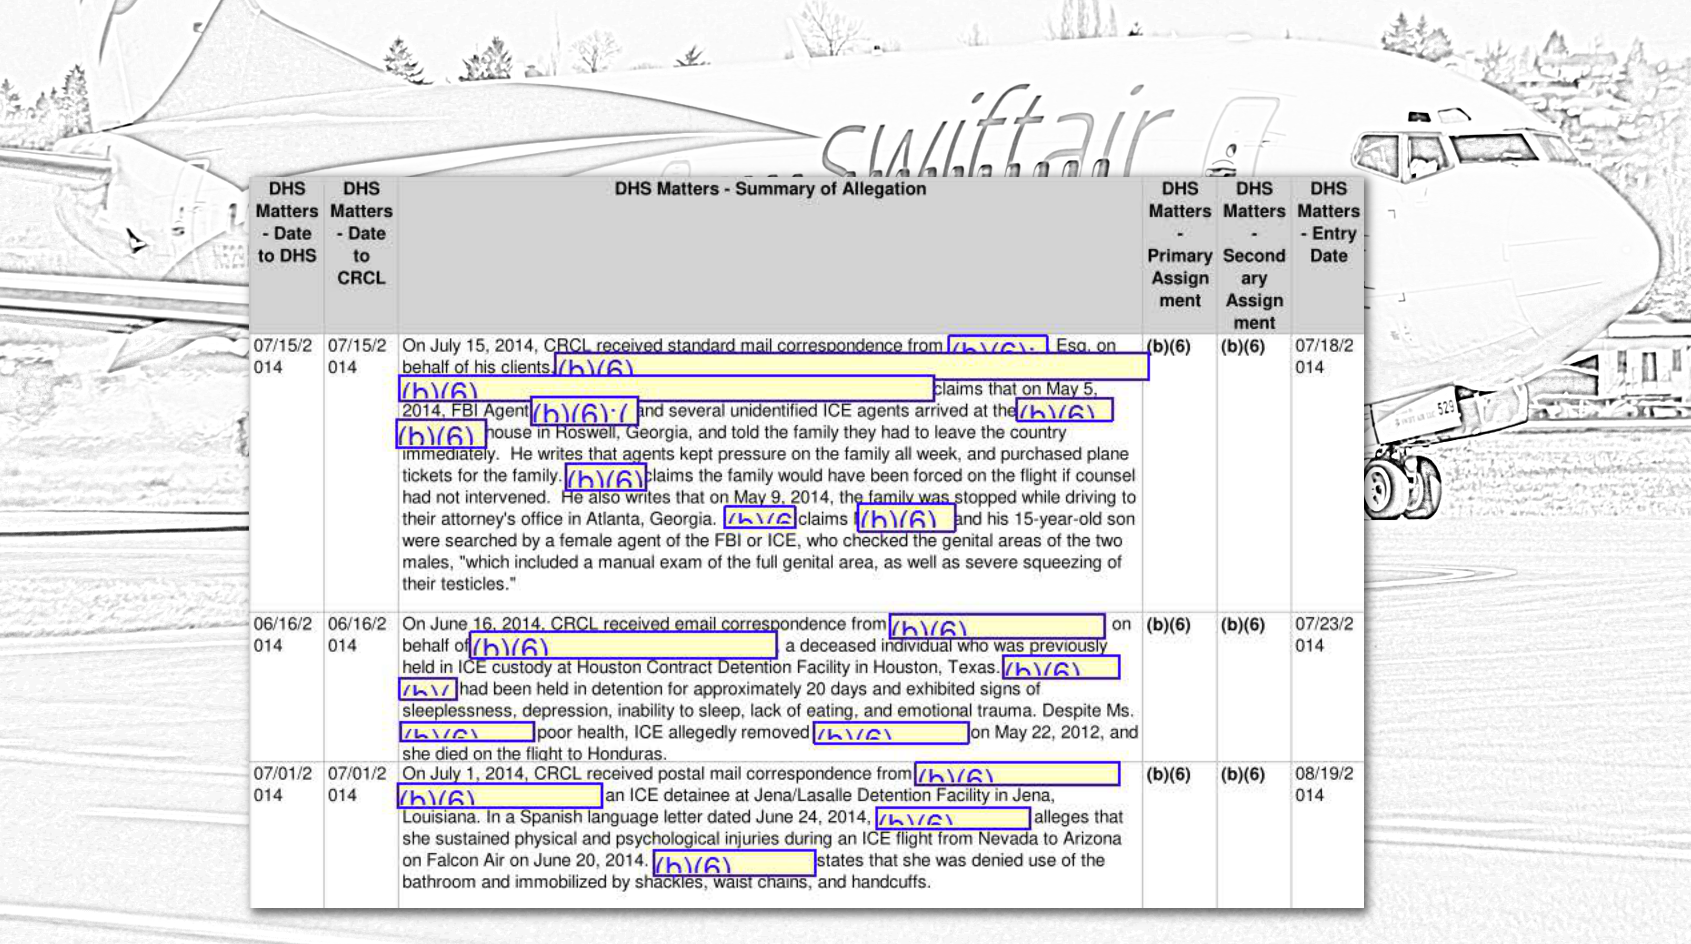This screenshot has width=1691, height=944.
Task: Select Primary Assignment (b)(6) in the 07/23/2014 row
Action: click(1168, 624)
